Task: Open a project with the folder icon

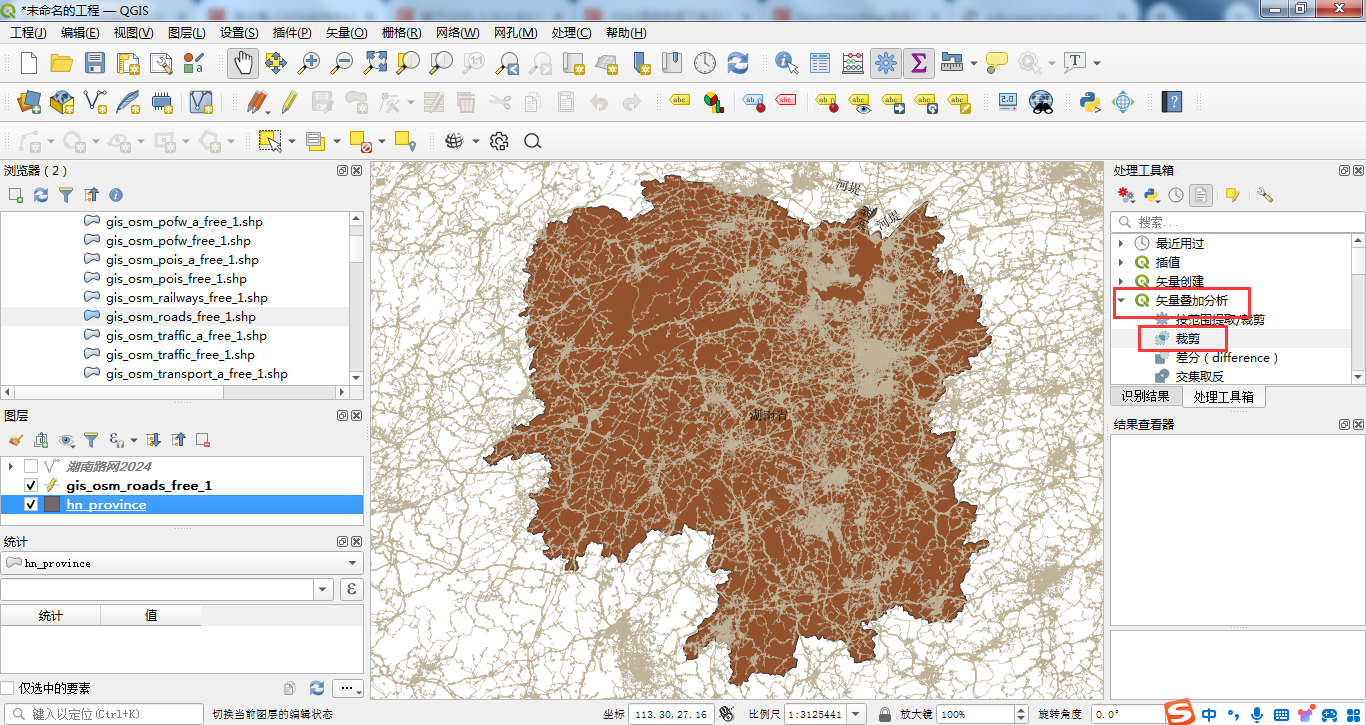Action: coord(62,63)
